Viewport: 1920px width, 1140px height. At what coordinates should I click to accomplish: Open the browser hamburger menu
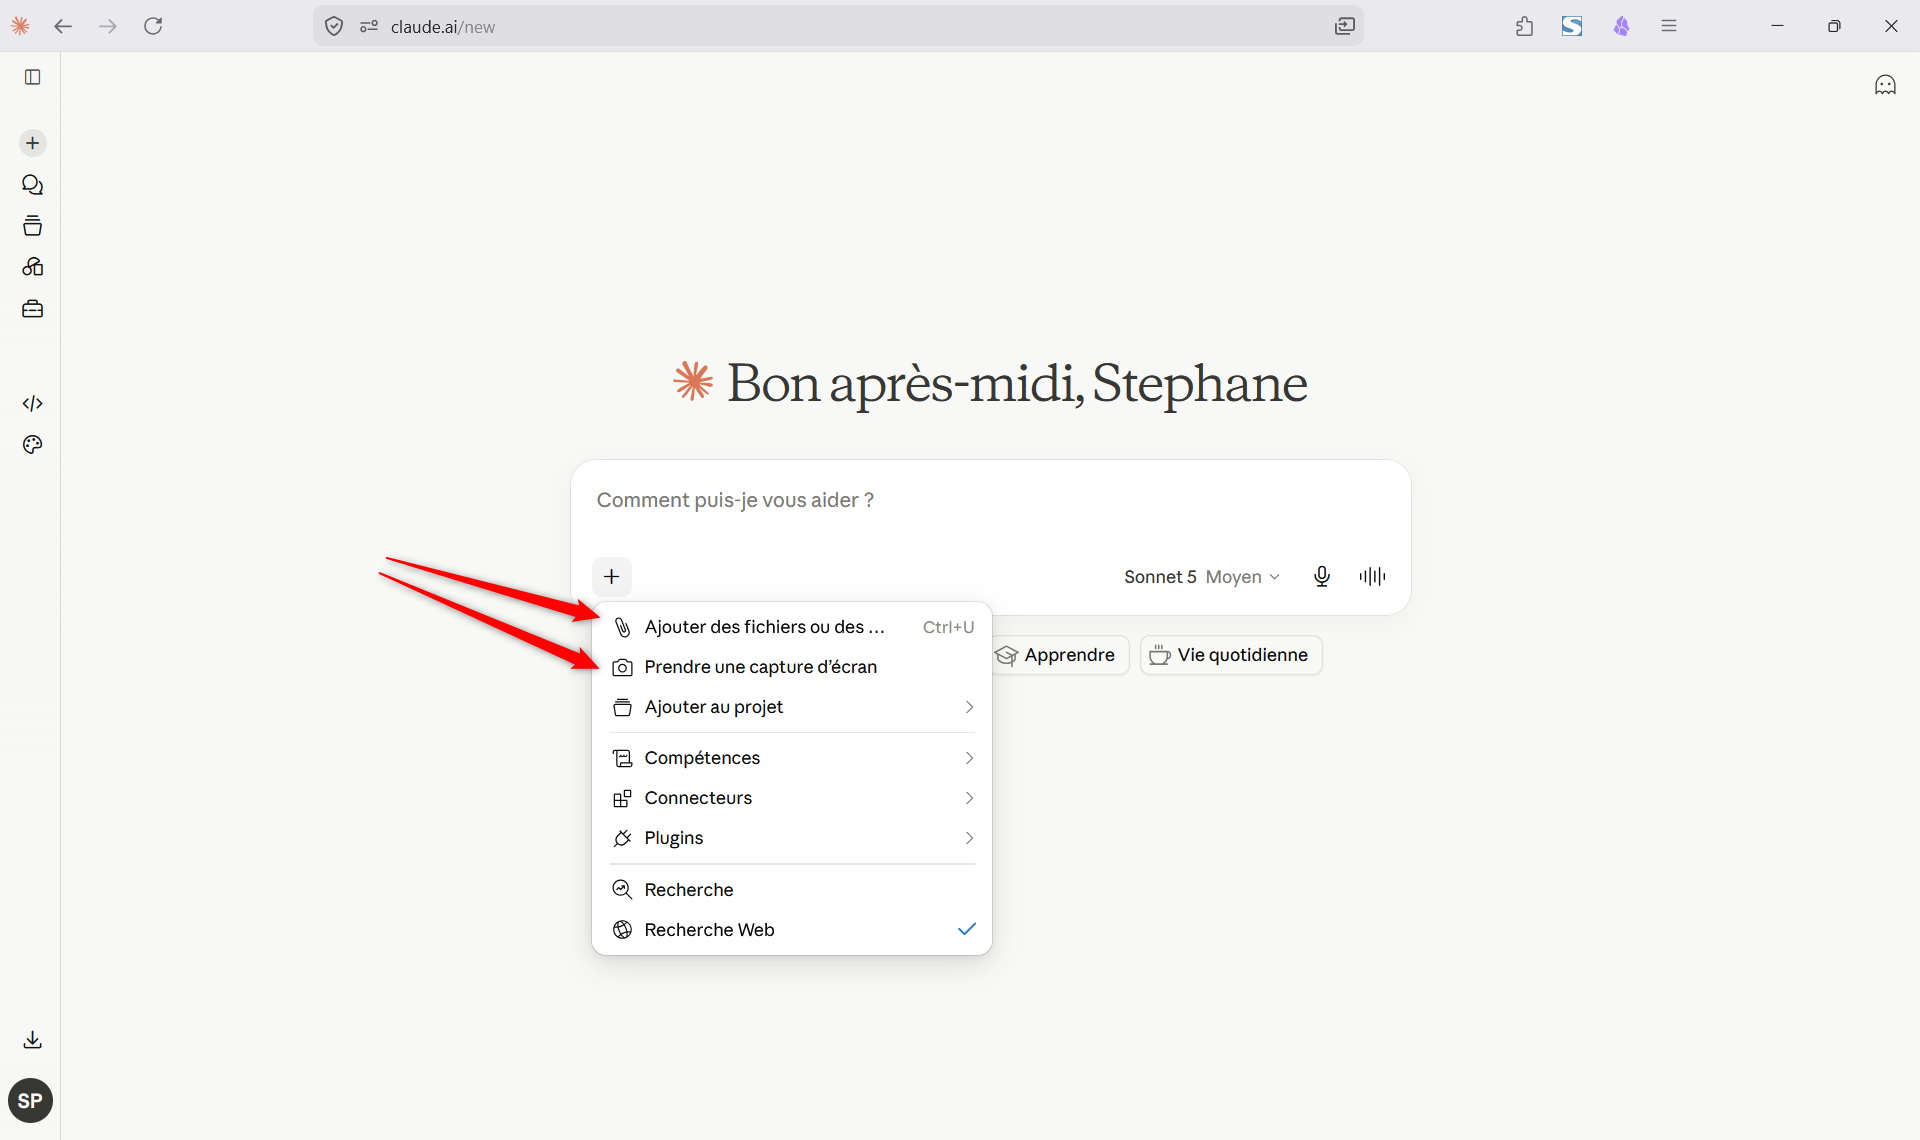[x=1669, y=26]
